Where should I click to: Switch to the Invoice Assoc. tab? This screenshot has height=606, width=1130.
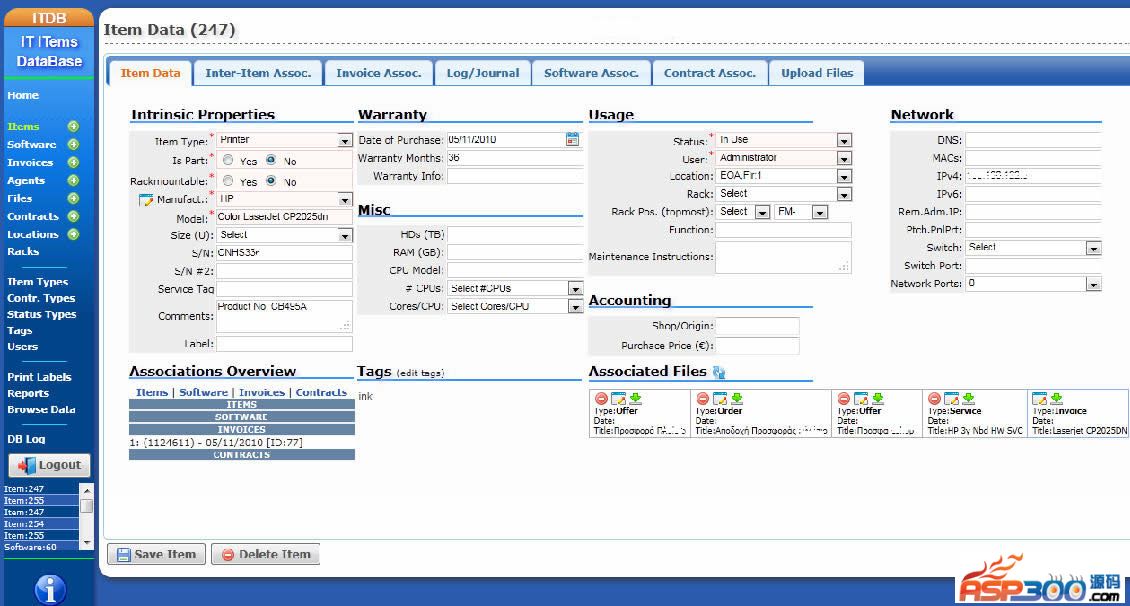pyautogui.click(x=379, y=73)
